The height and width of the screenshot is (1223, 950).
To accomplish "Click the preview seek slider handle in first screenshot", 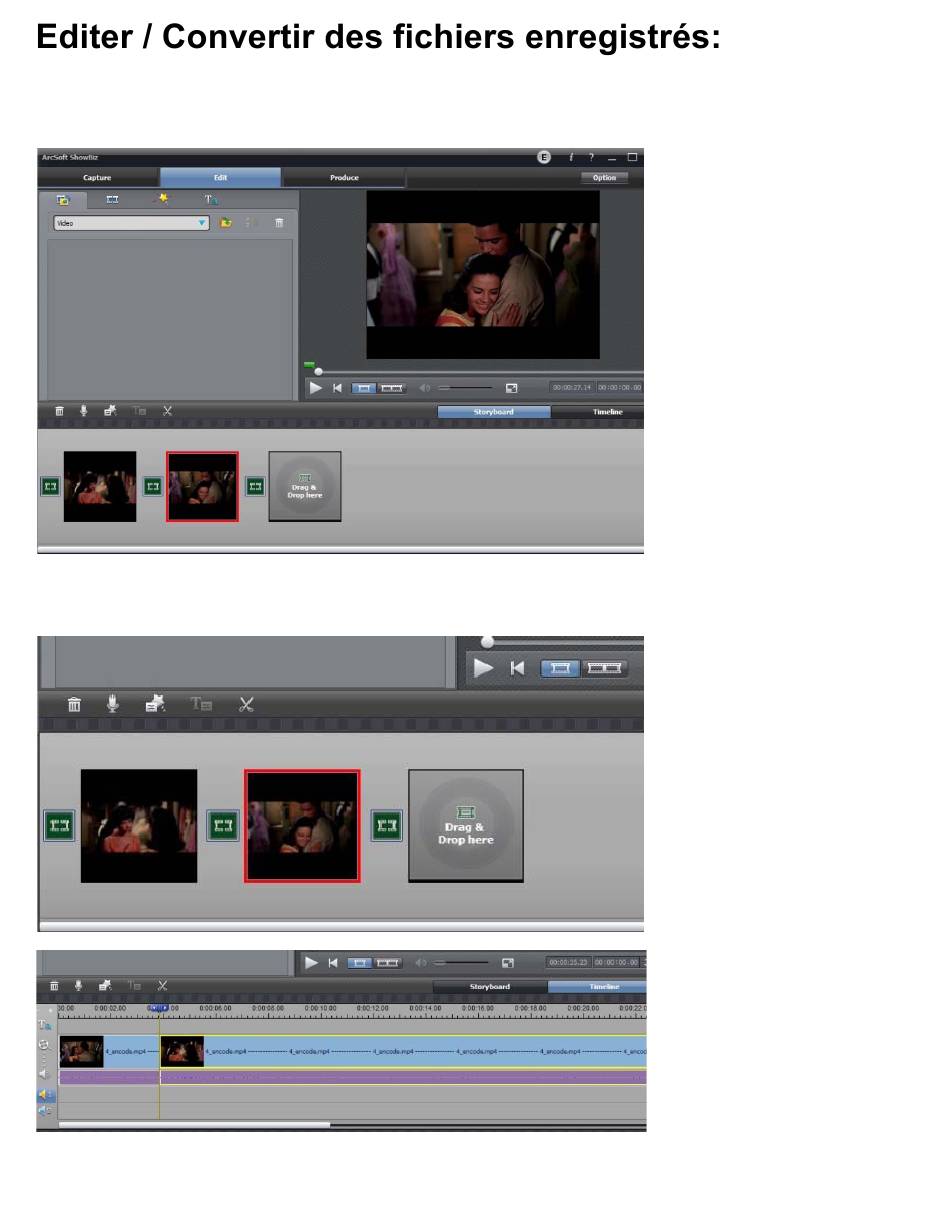I will click(x=318, y=371).
